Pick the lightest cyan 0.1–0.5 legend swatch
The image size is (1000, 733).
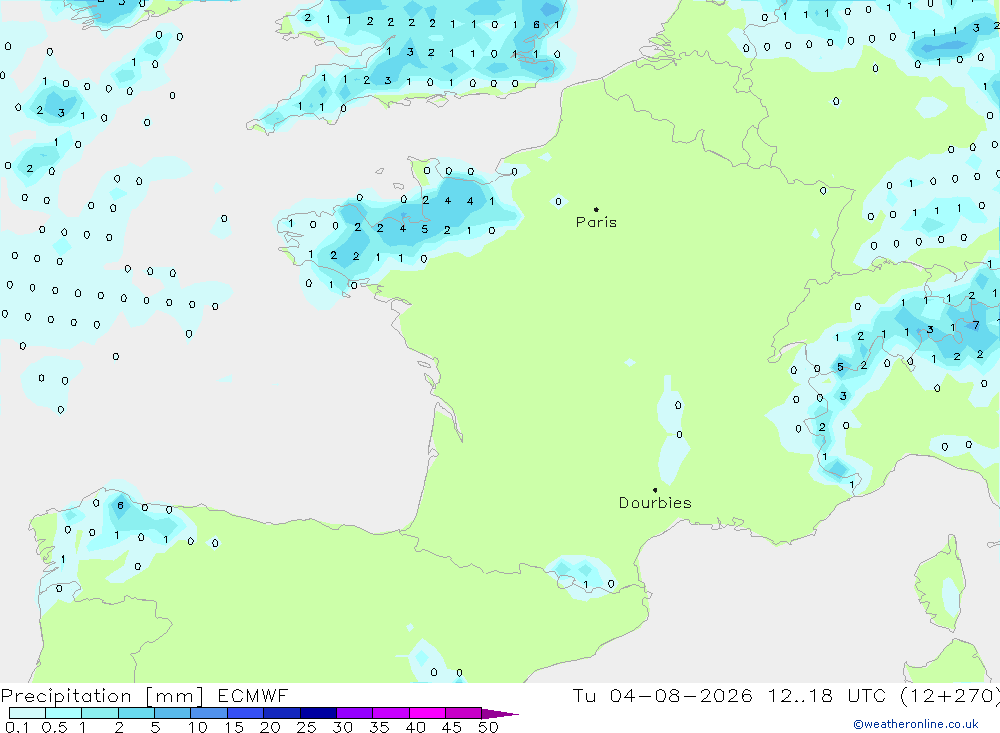point(27,713)
